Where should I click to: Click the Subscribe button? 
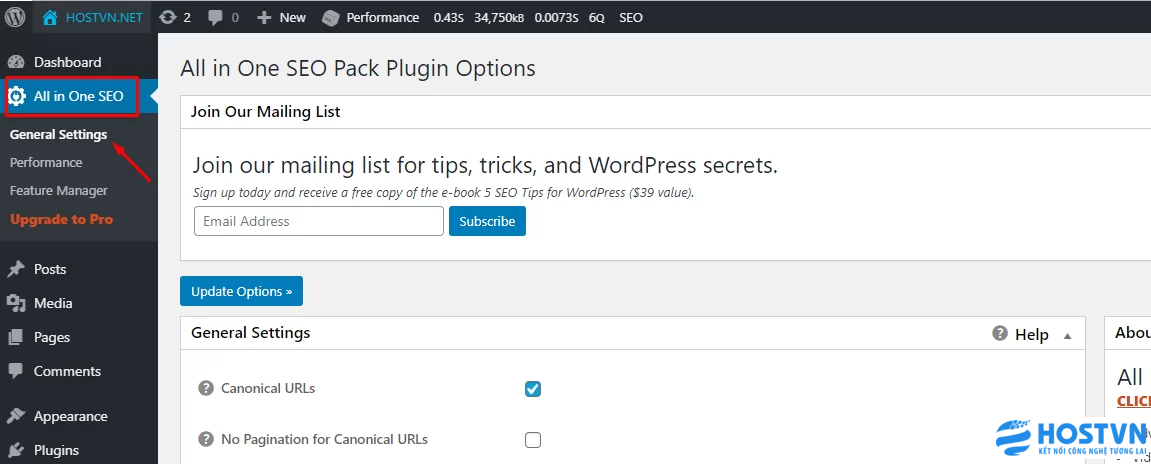(x=487, y=221)
